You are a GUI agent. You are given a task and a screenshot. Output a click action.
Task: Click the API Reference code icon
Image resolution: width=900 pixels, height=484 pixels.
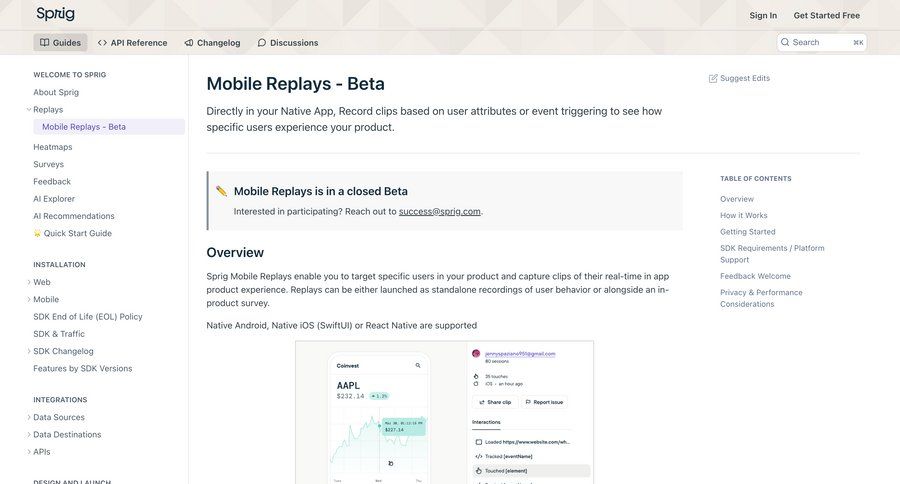102,43
